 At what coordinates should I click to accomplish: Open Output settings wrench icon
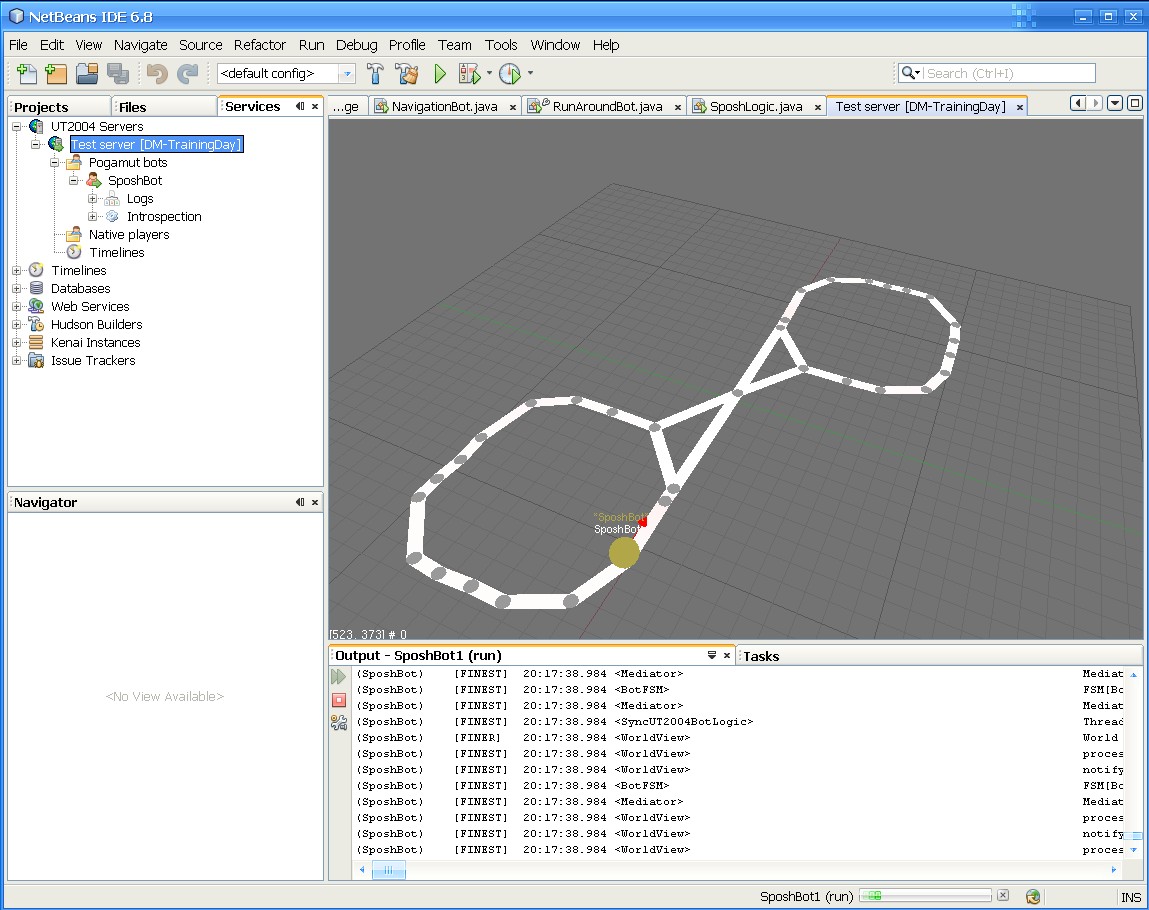point(339,723)
